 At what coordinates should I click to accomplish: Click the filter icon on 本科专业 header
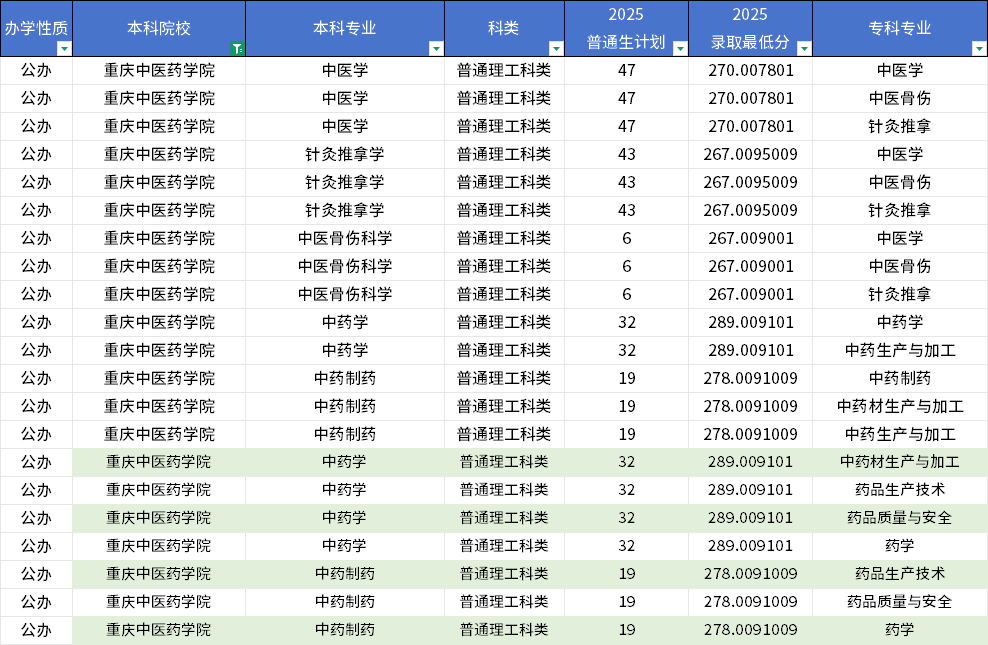coord(435,46)
